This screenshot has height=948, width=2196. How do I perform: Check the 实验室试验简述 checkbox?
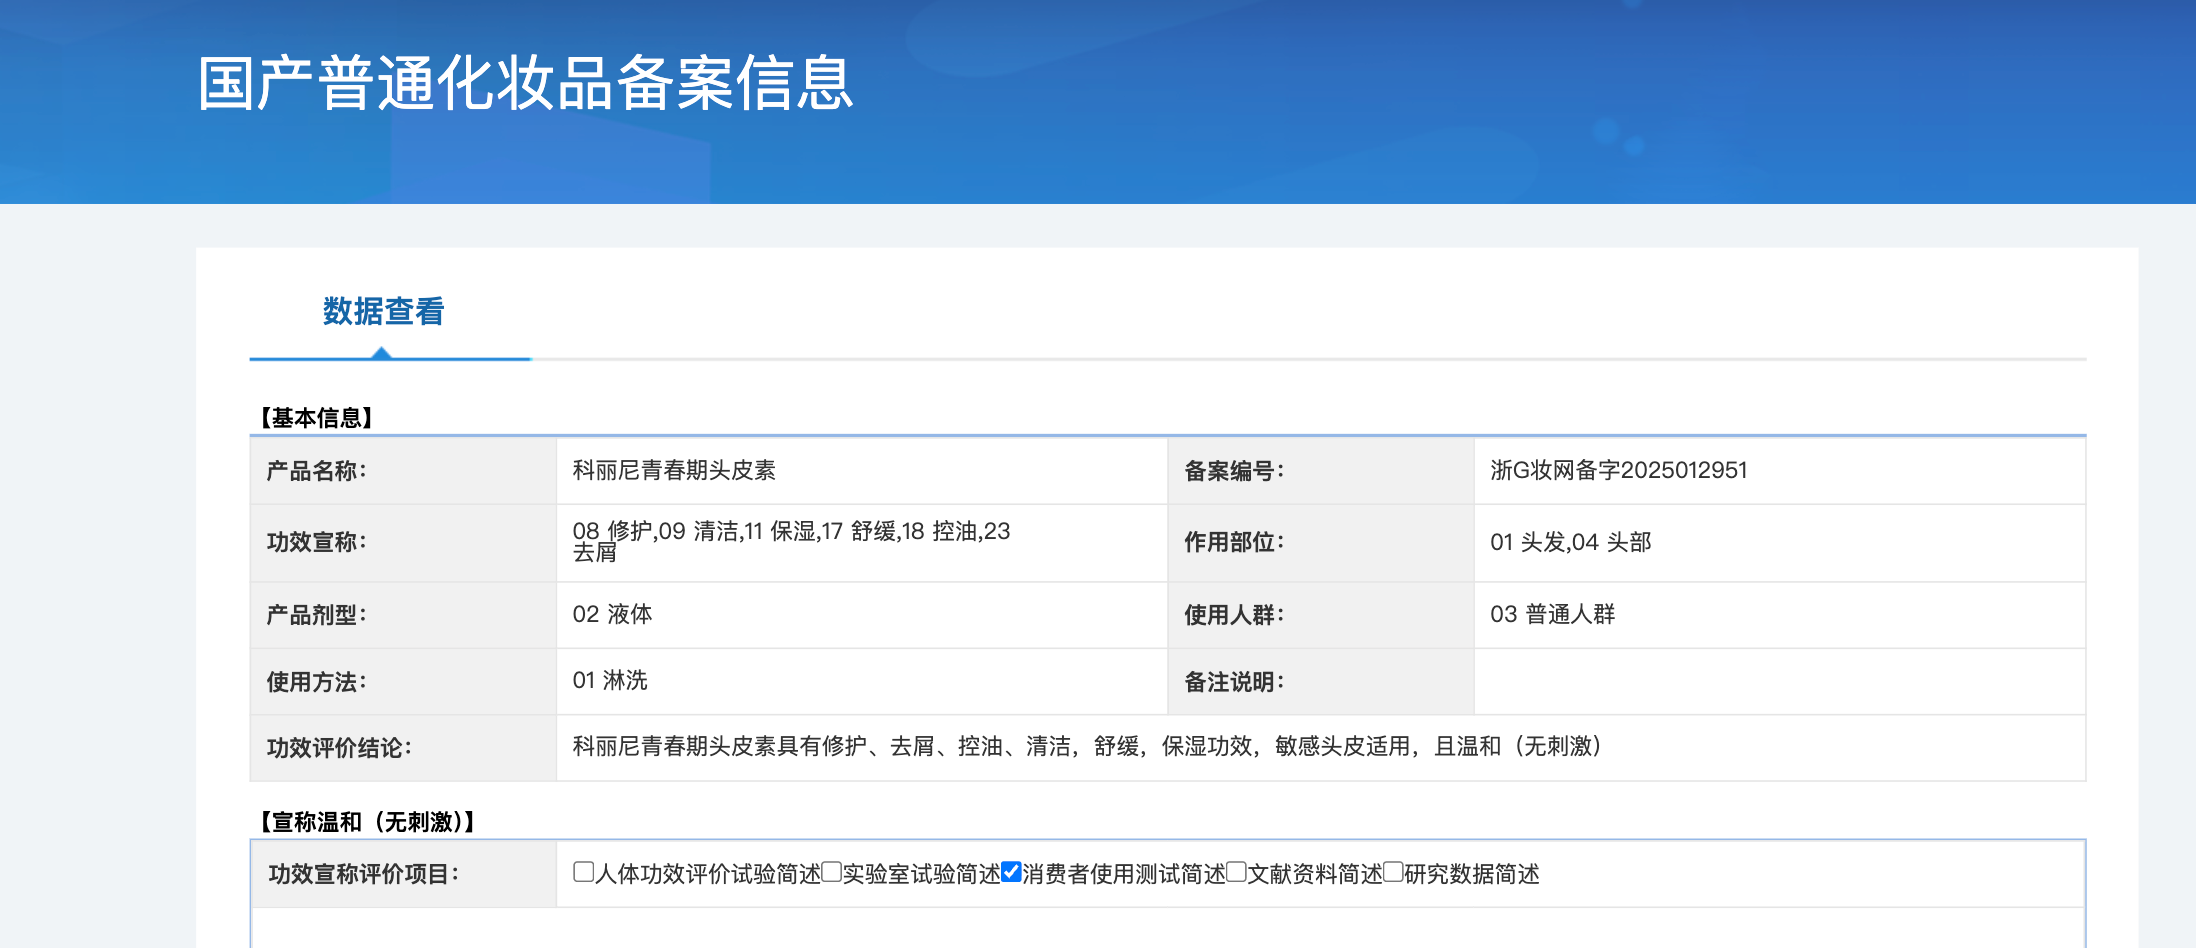832,872
